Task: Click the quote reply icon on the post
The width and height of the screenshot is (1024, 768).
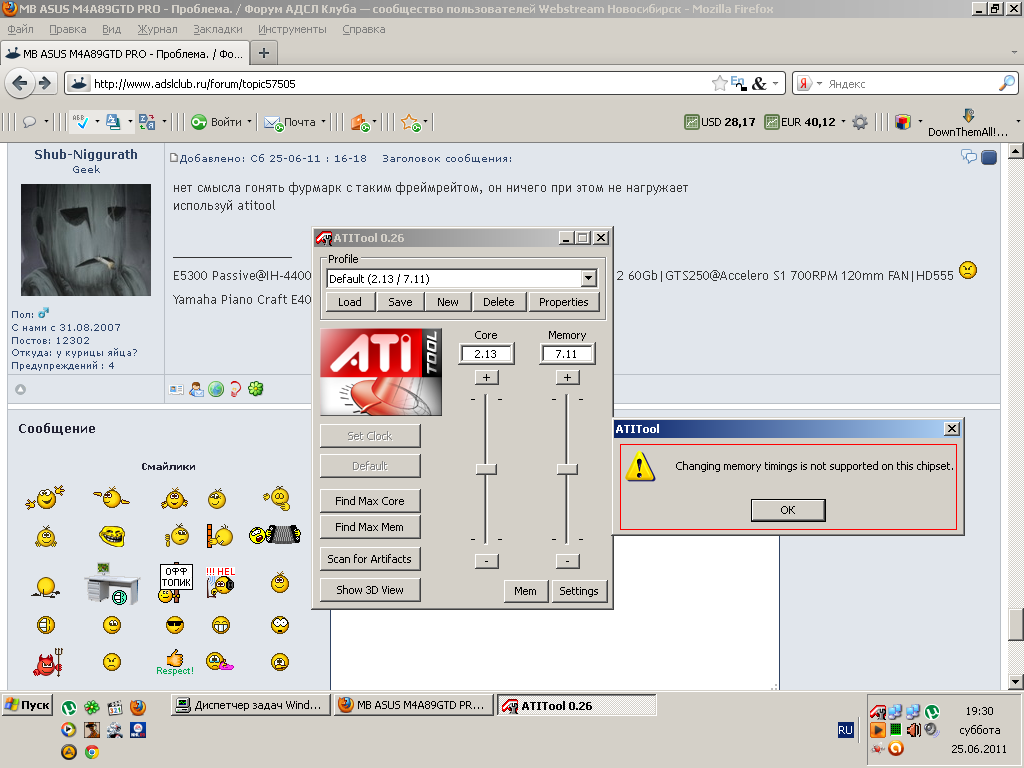Action: point(968,157)
